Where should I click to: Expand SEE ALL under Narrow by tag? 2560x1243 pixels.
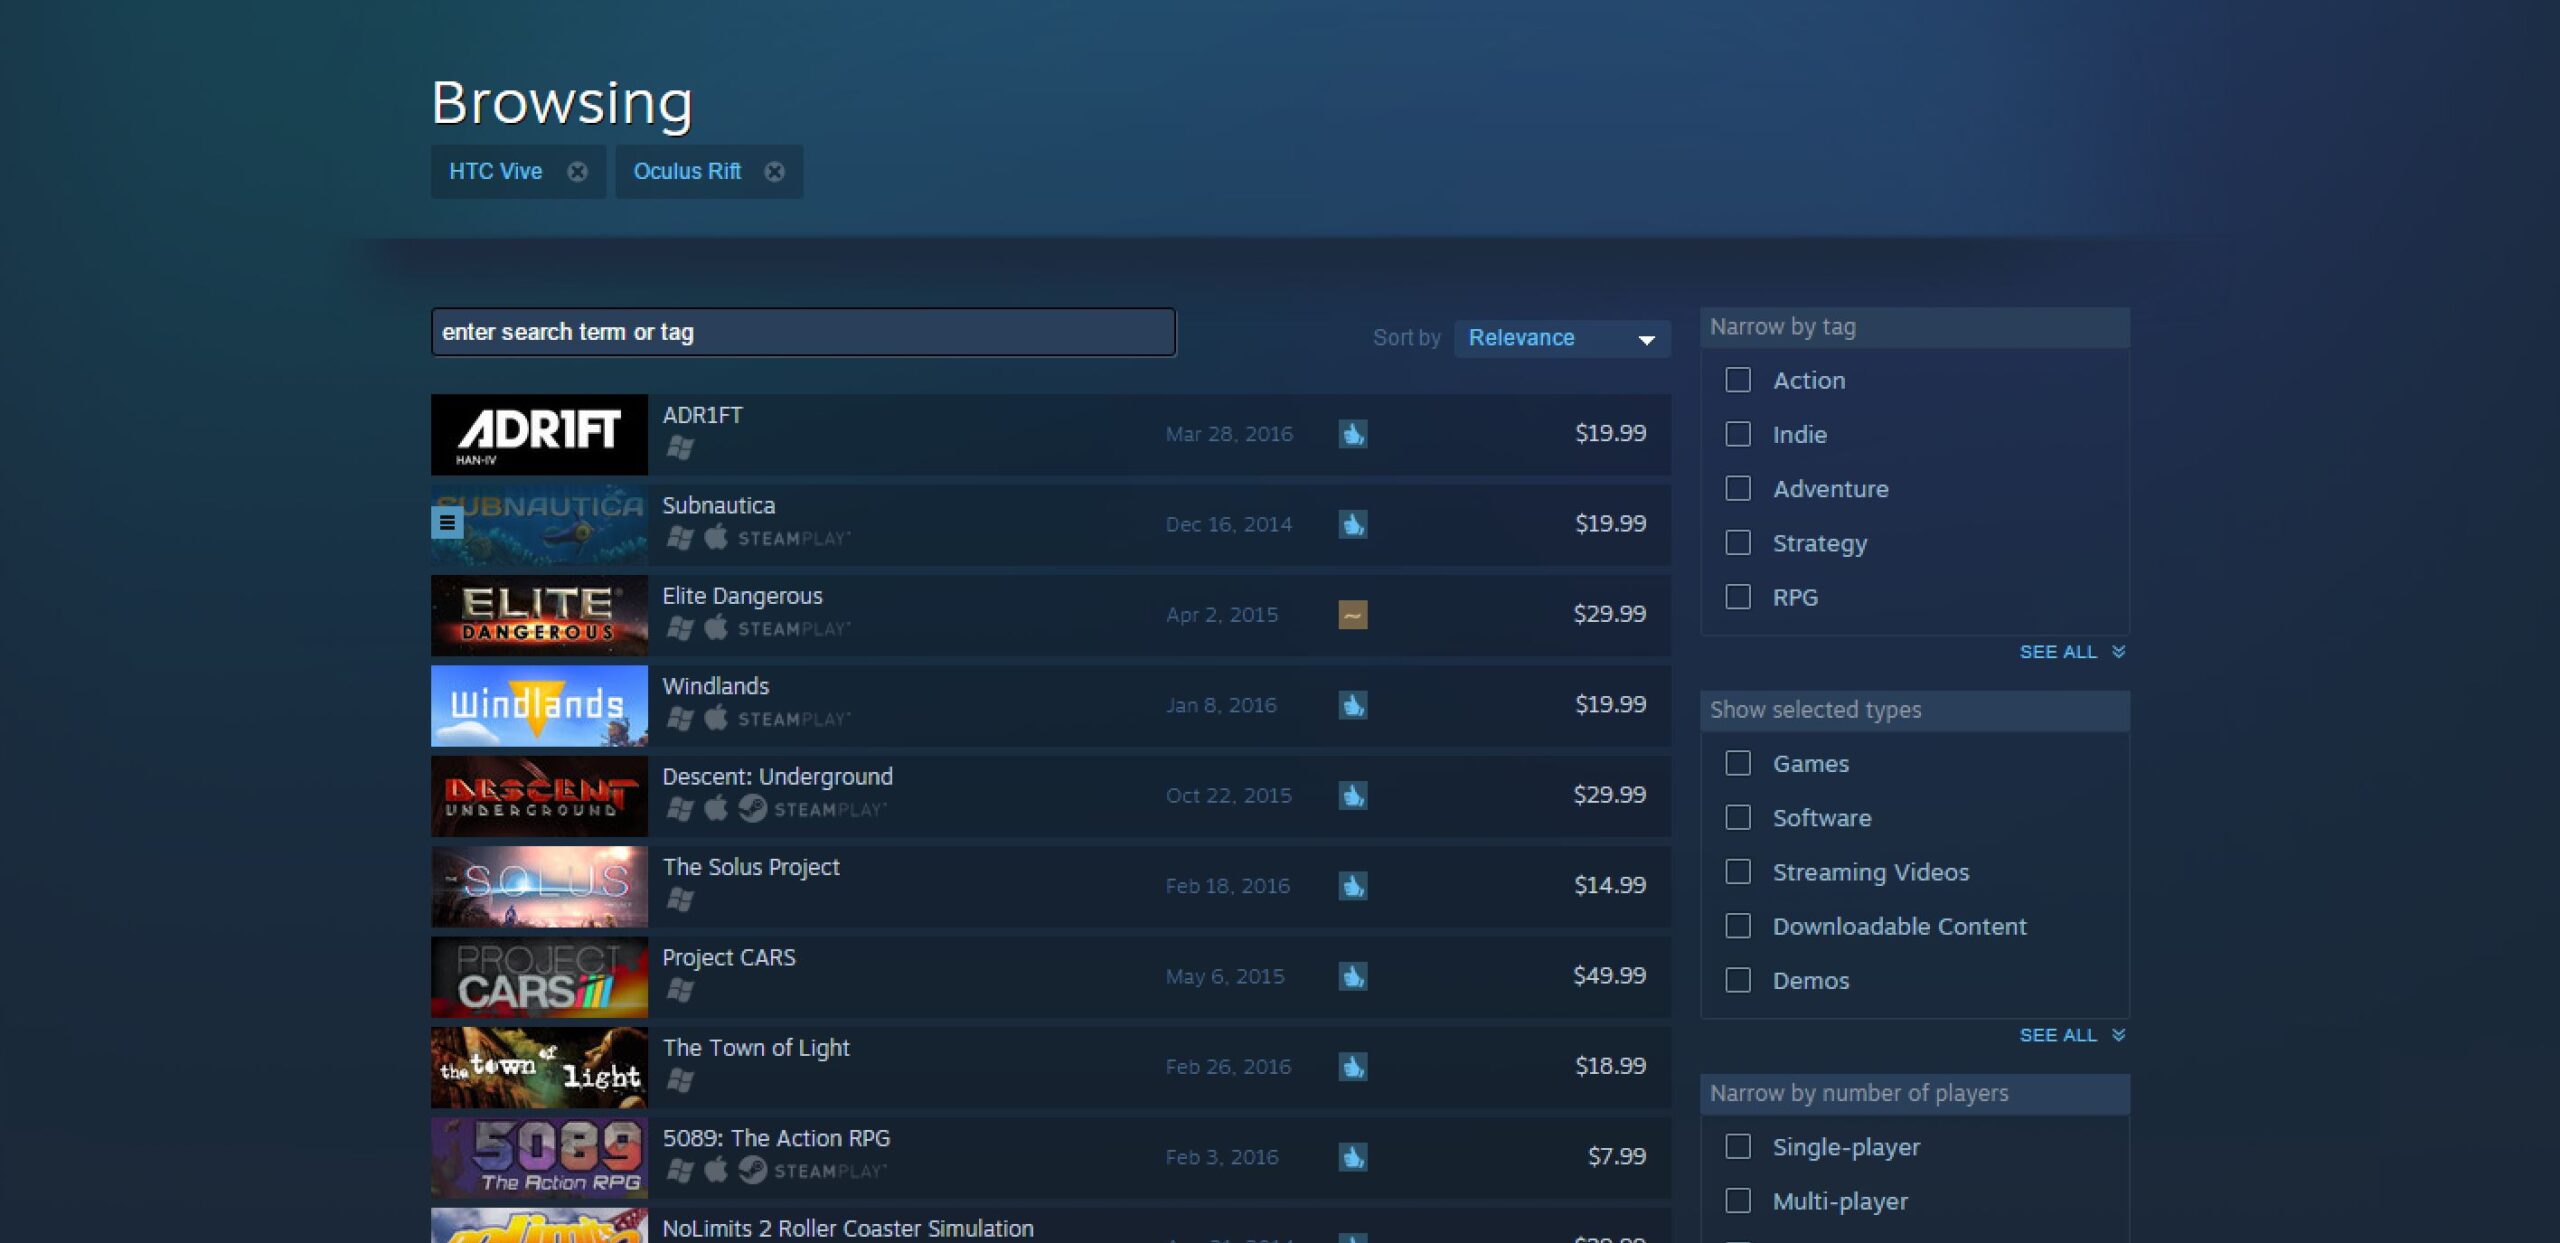[2072, 652]
